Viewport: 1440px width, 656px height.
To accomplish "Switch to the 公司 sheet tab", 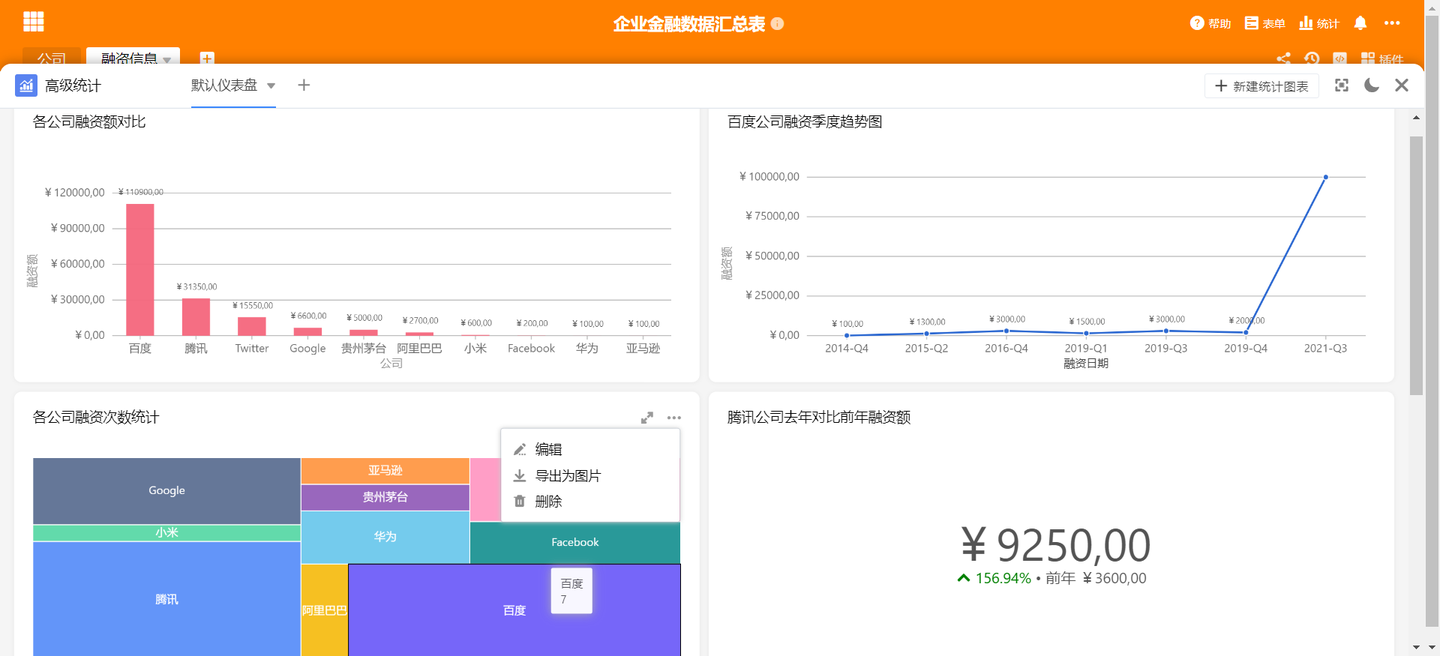I will 51,57.
